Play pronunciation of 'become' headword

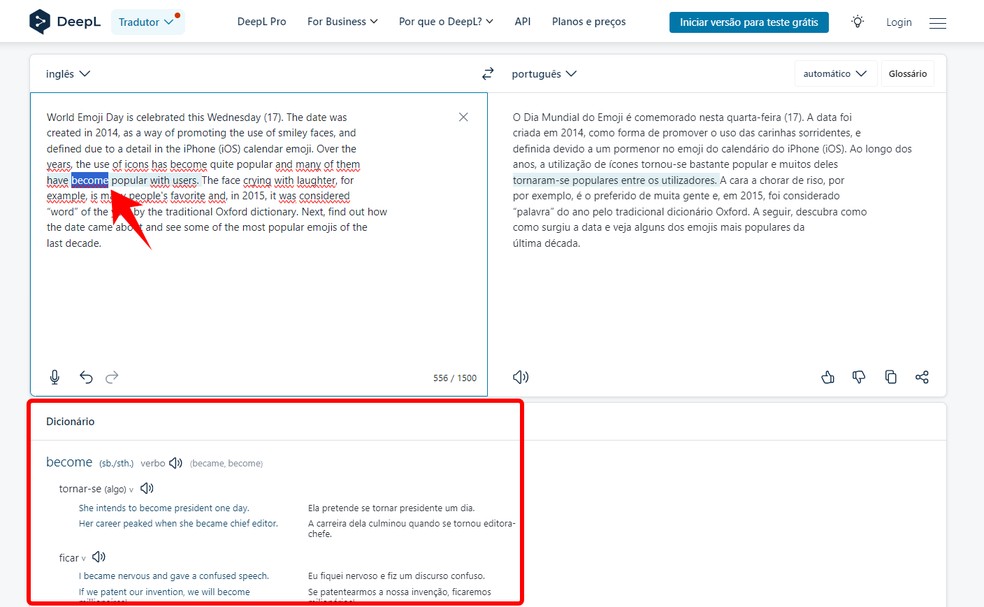coord(176,463)
